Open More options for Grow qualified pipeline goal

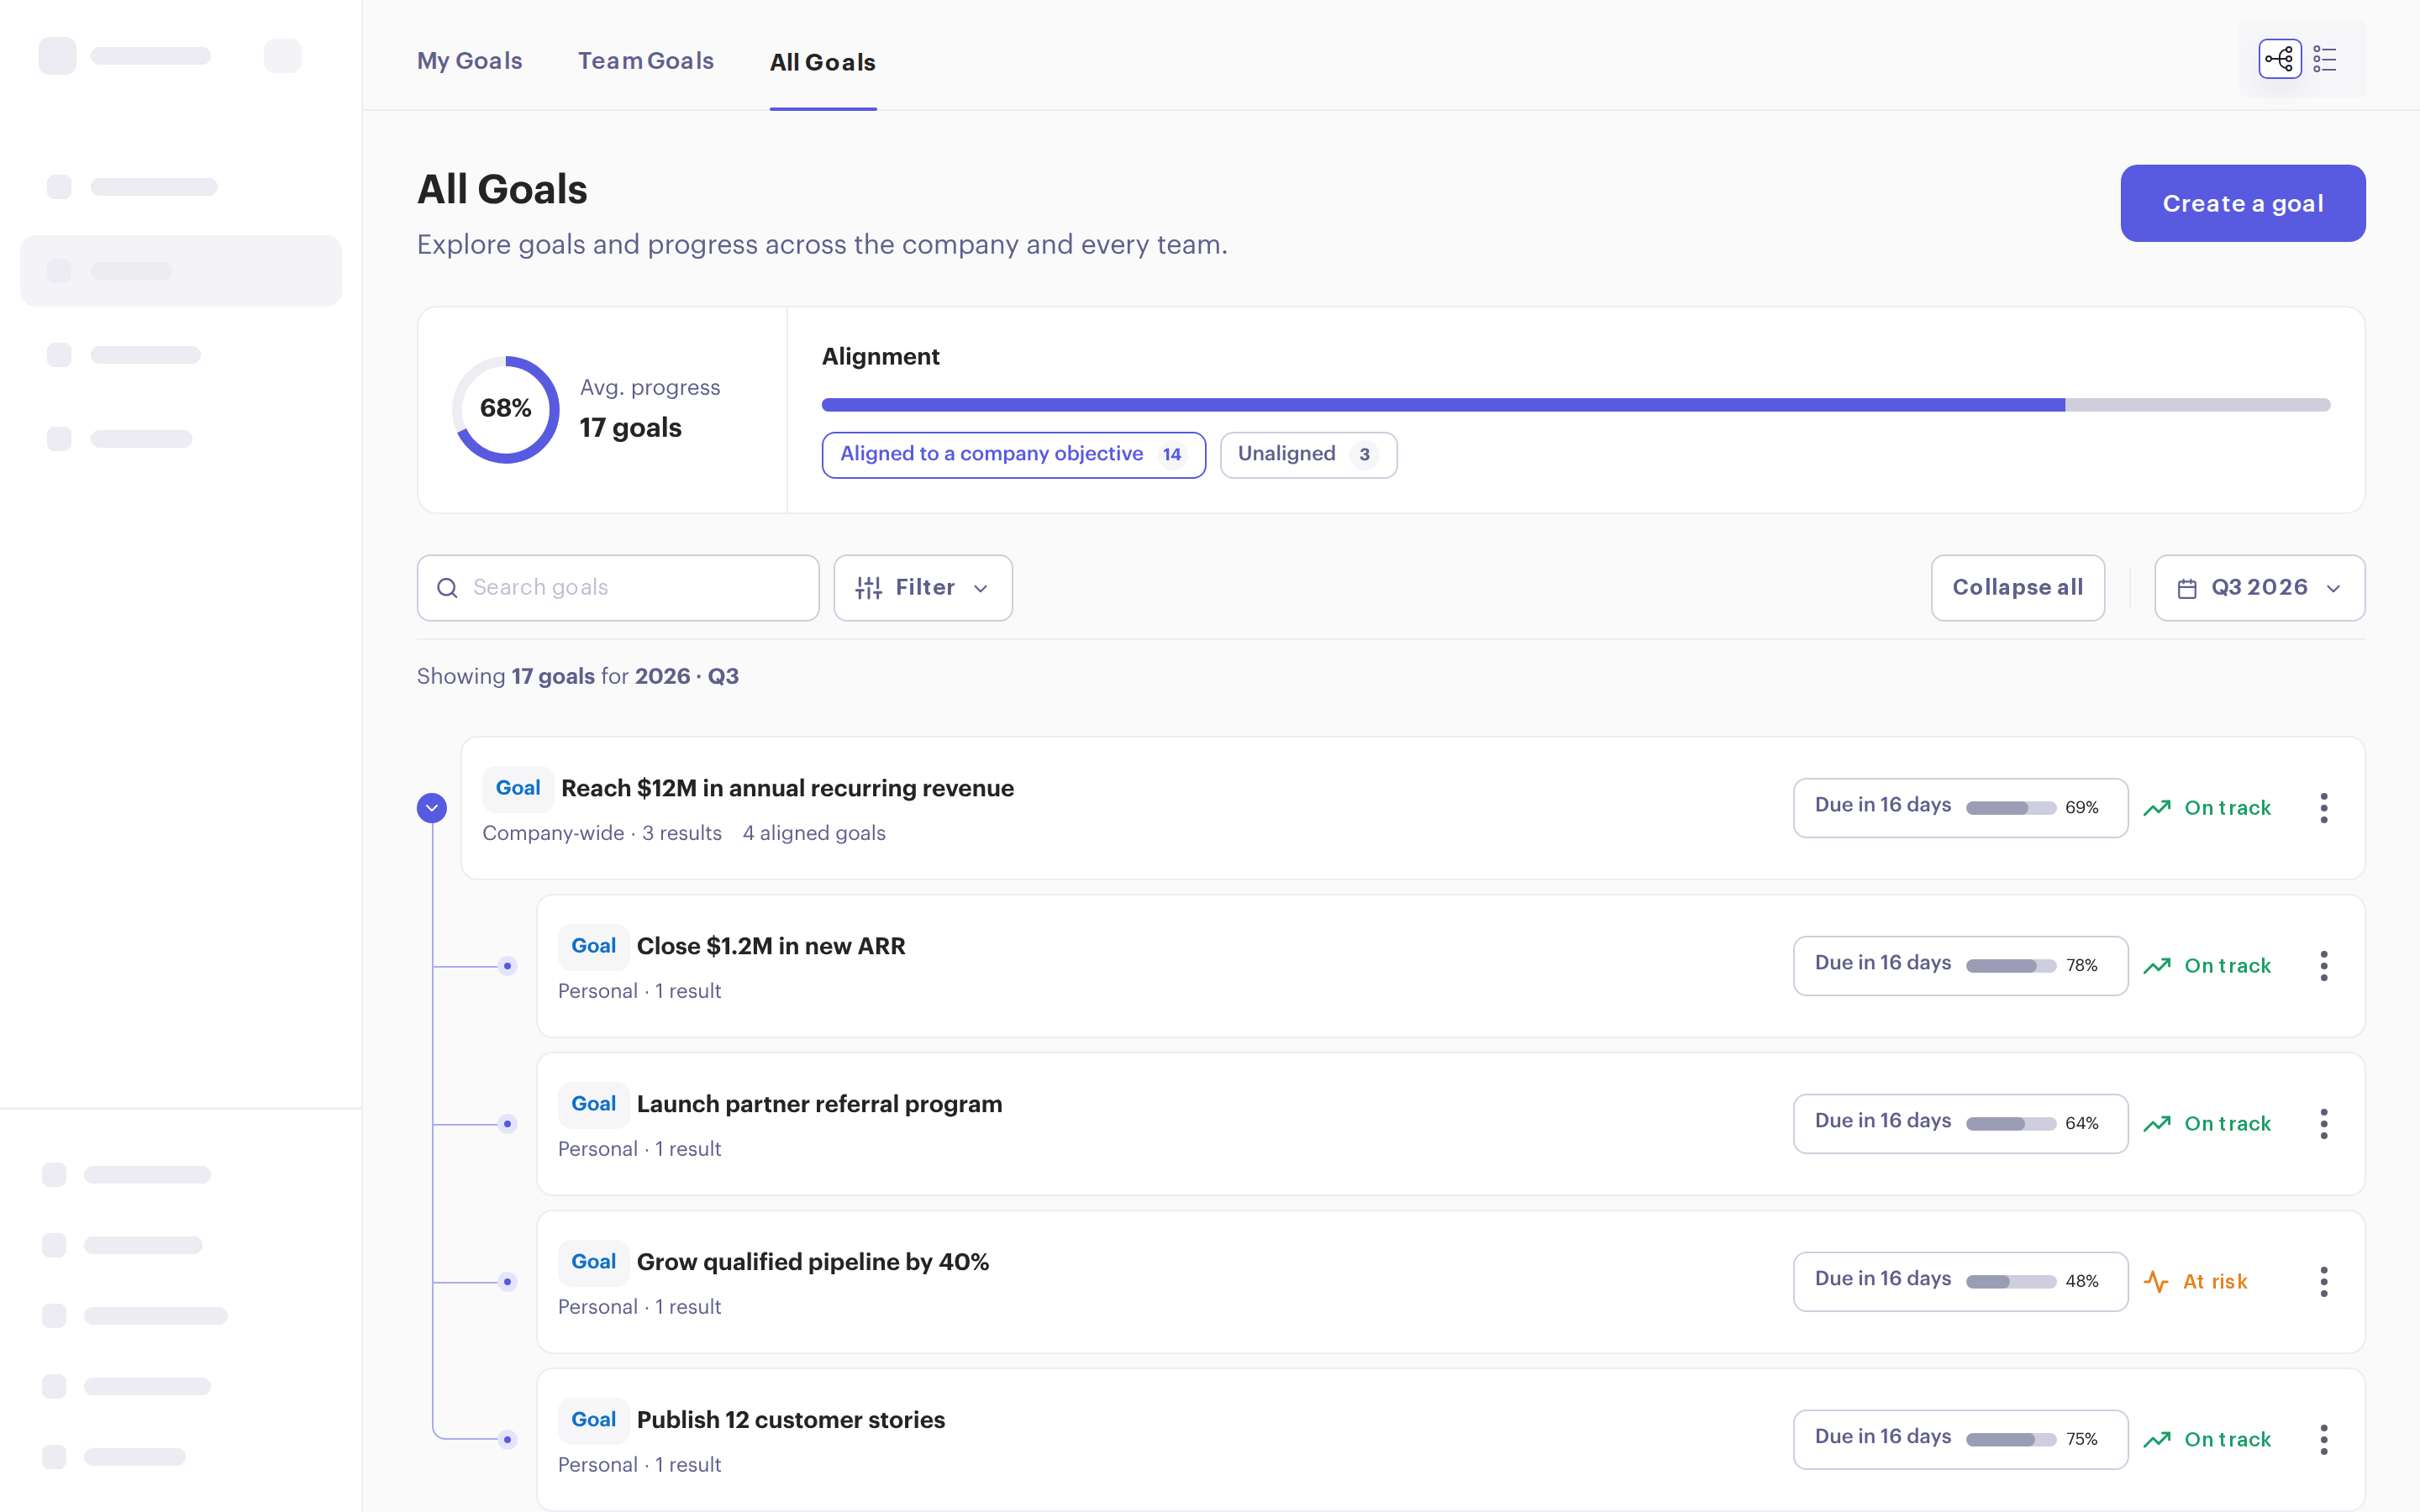[2323, 1282]
